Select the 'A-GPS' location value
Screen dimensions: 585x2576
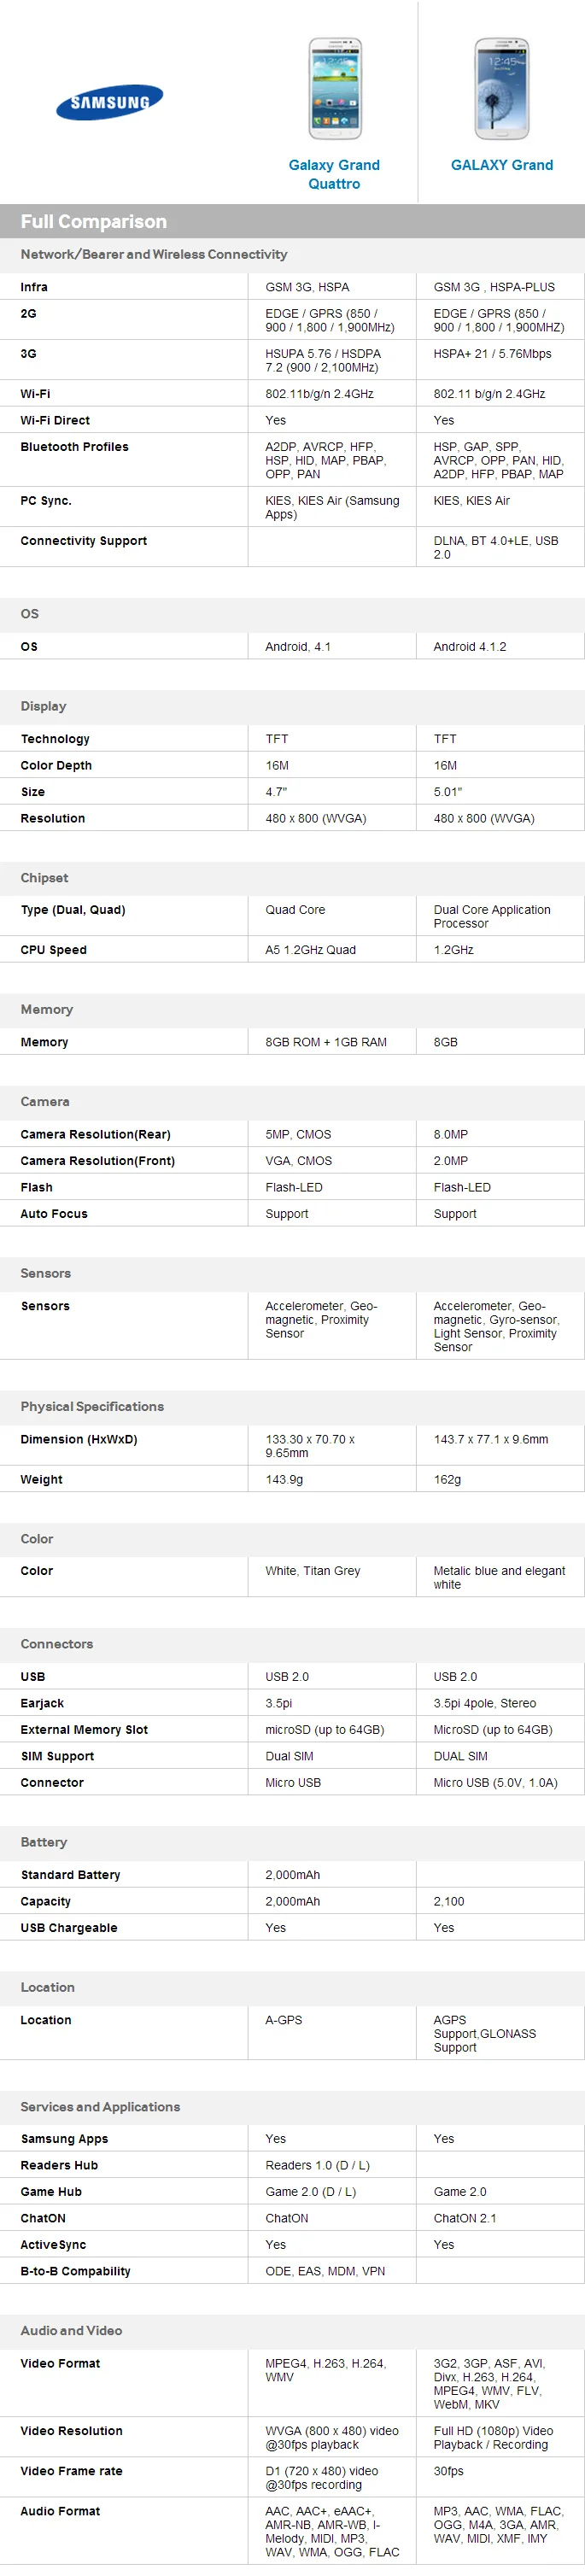click(x=284, y=2020)
